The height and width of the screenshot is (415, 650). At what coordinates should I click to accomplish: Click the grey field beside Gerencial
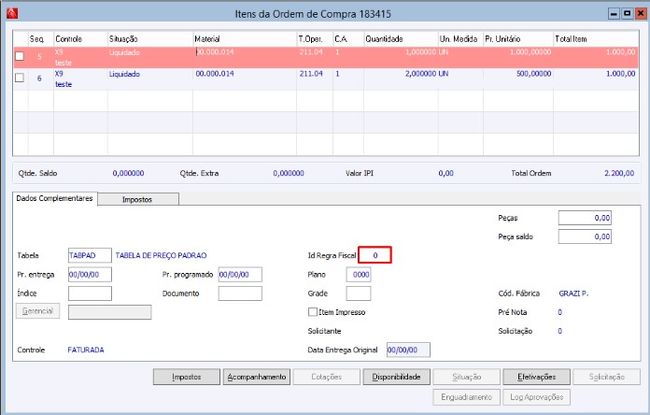pyautogui.click(x=110, y=312)
